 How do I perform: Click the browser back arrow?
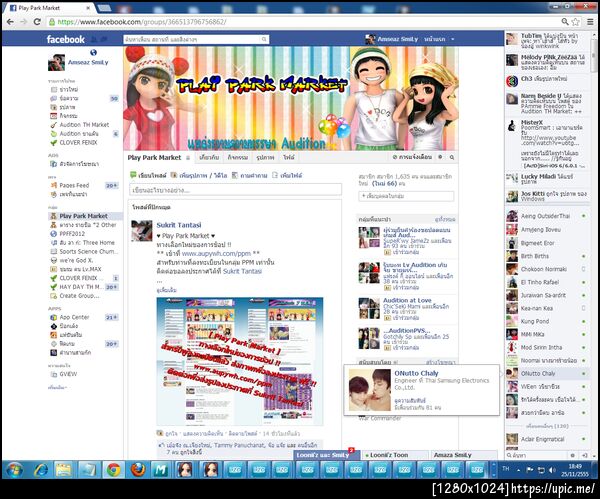10,22
